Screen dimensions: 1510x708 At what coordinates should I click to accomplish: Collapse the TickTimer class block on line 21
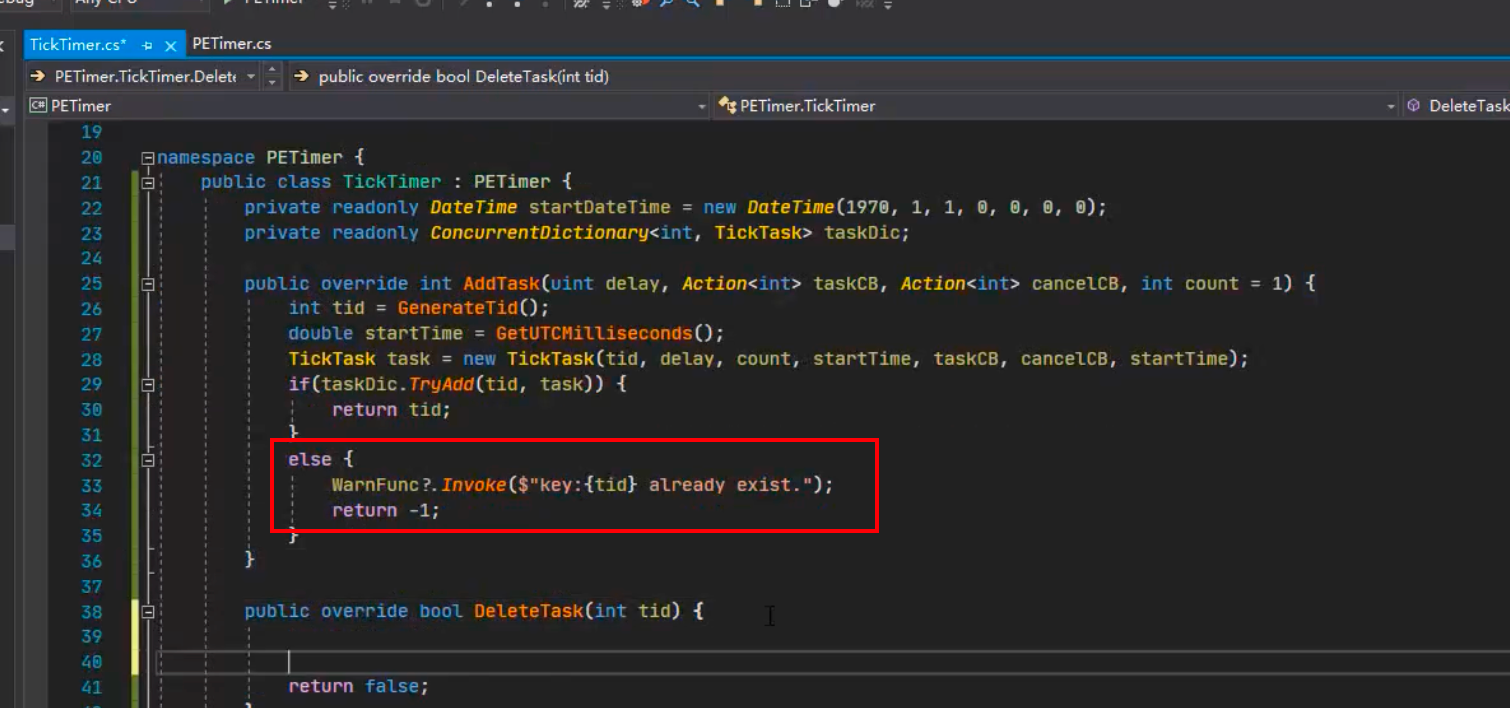(148, 182)
